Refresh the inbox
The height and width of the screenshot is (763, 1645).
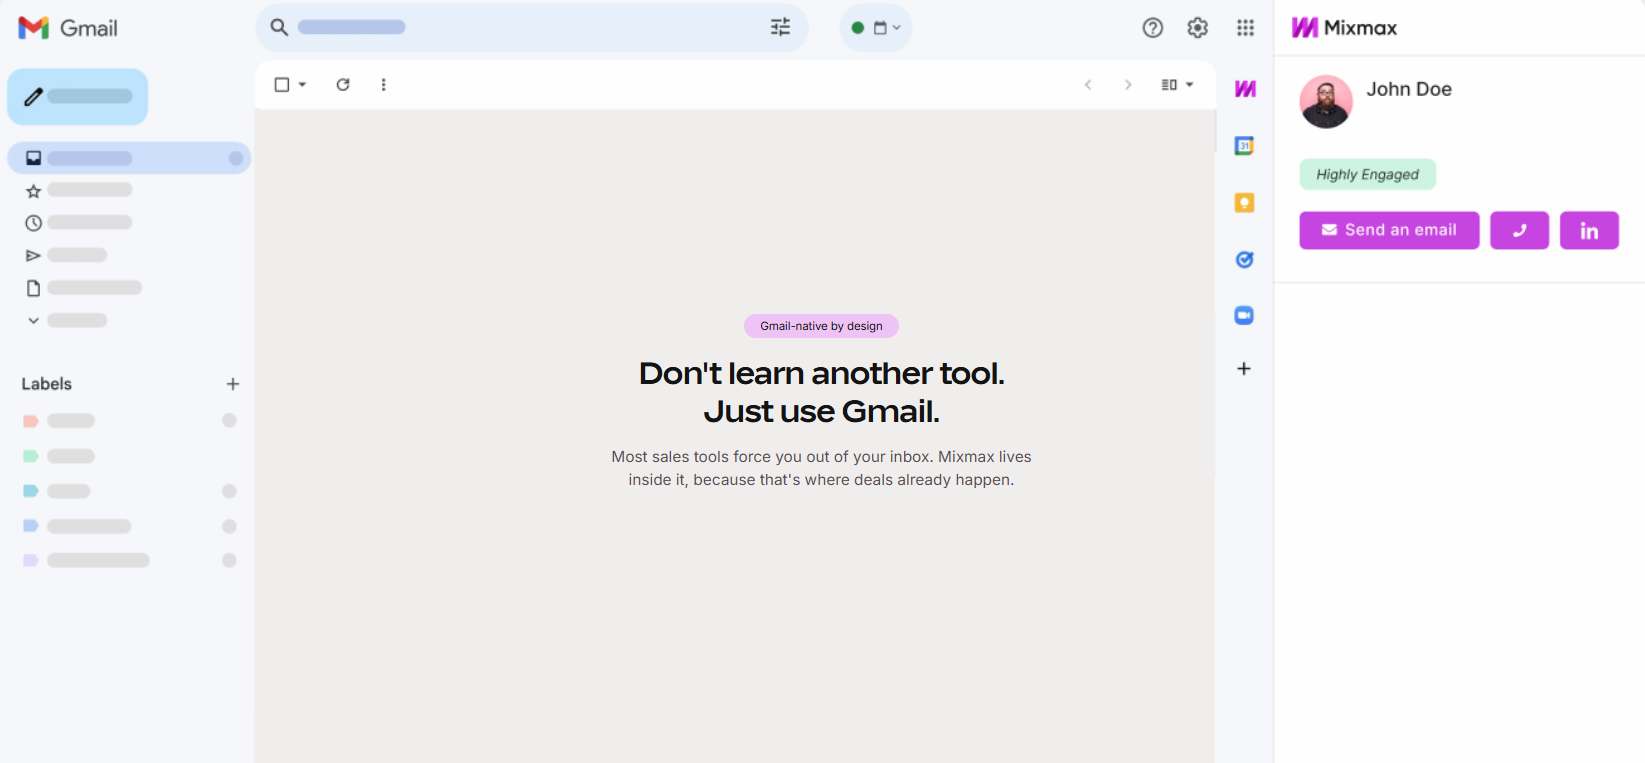click(343, 85)
